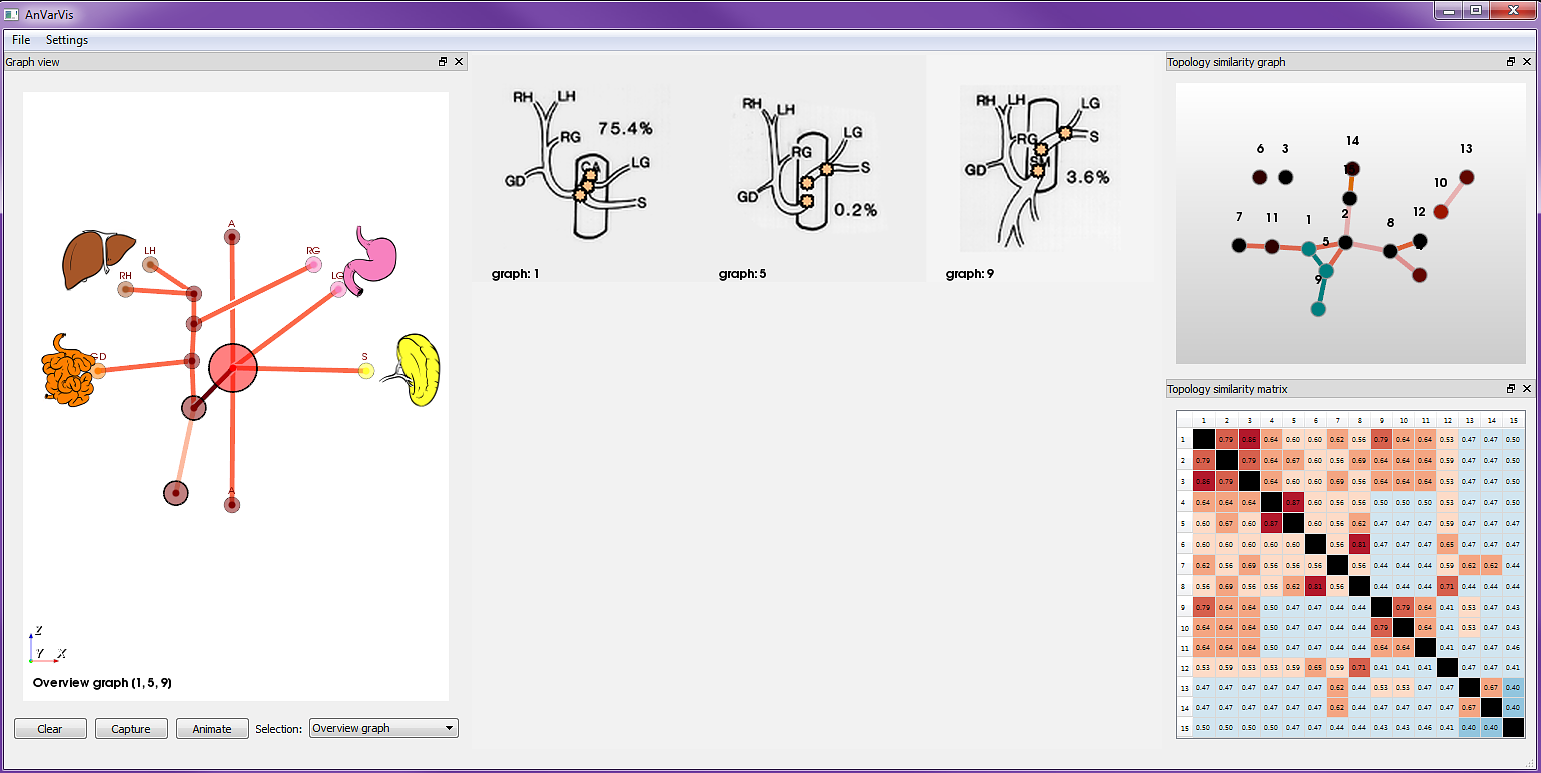The image size is (1541, 773).
Task: Click the Animate button
Action: (212, 728)
